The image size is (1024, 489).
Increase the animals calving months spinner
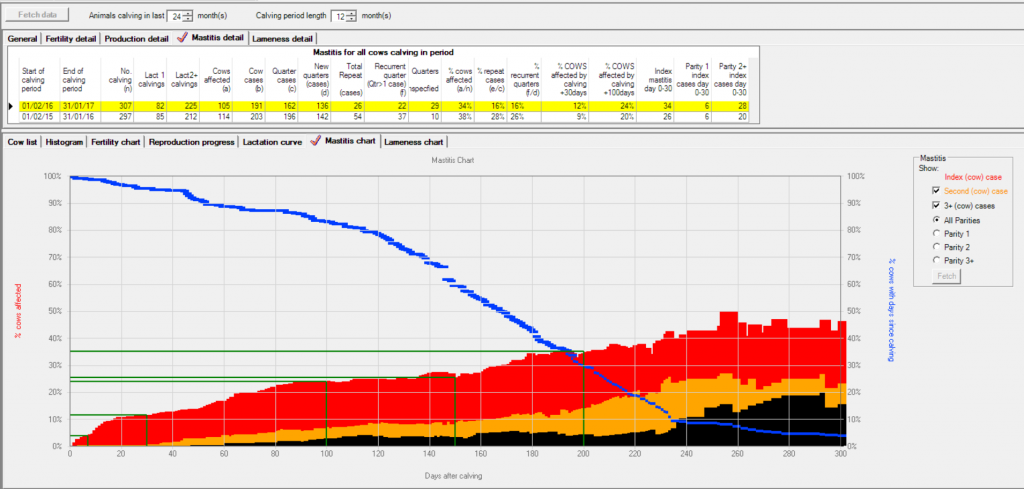click(x=188, y=12)
